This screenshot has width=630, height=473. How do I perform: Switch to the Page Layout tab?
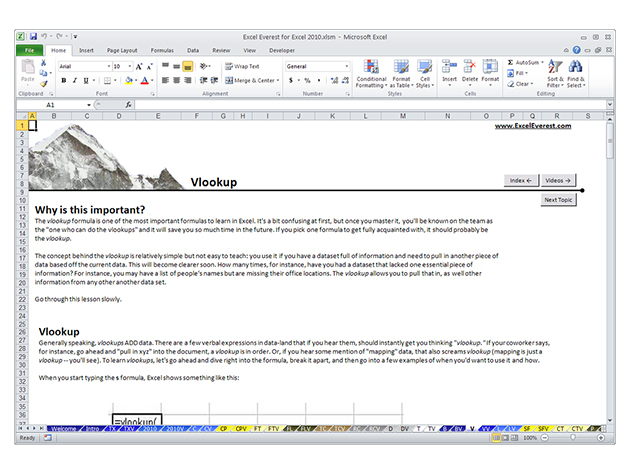tap(122, 50)
